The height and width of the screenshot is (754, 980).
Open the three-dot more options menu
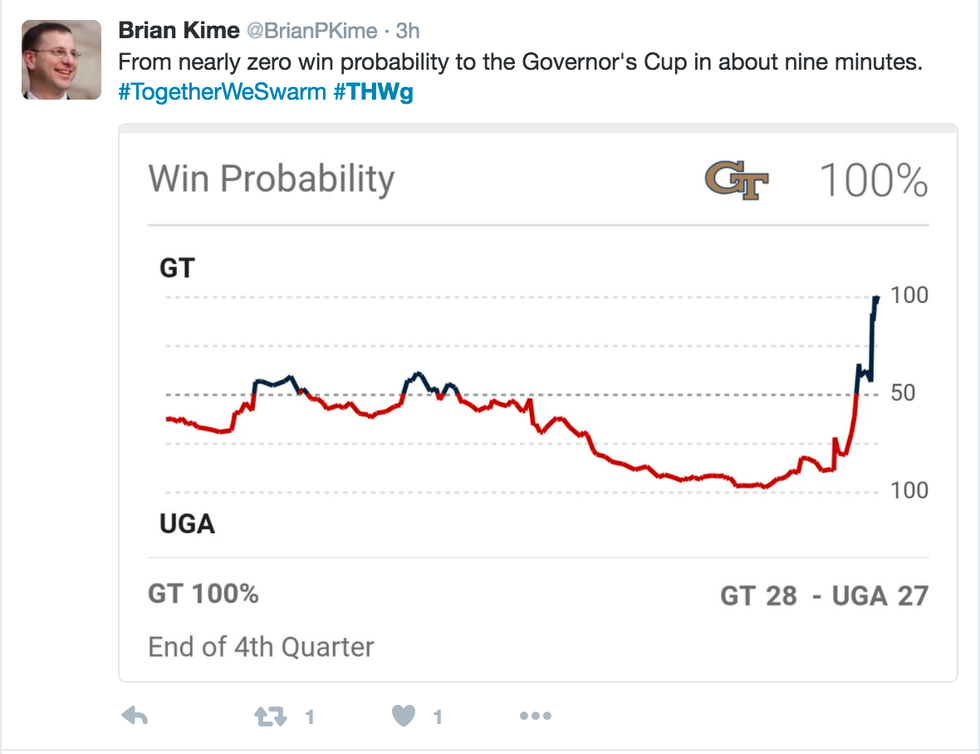535,716
